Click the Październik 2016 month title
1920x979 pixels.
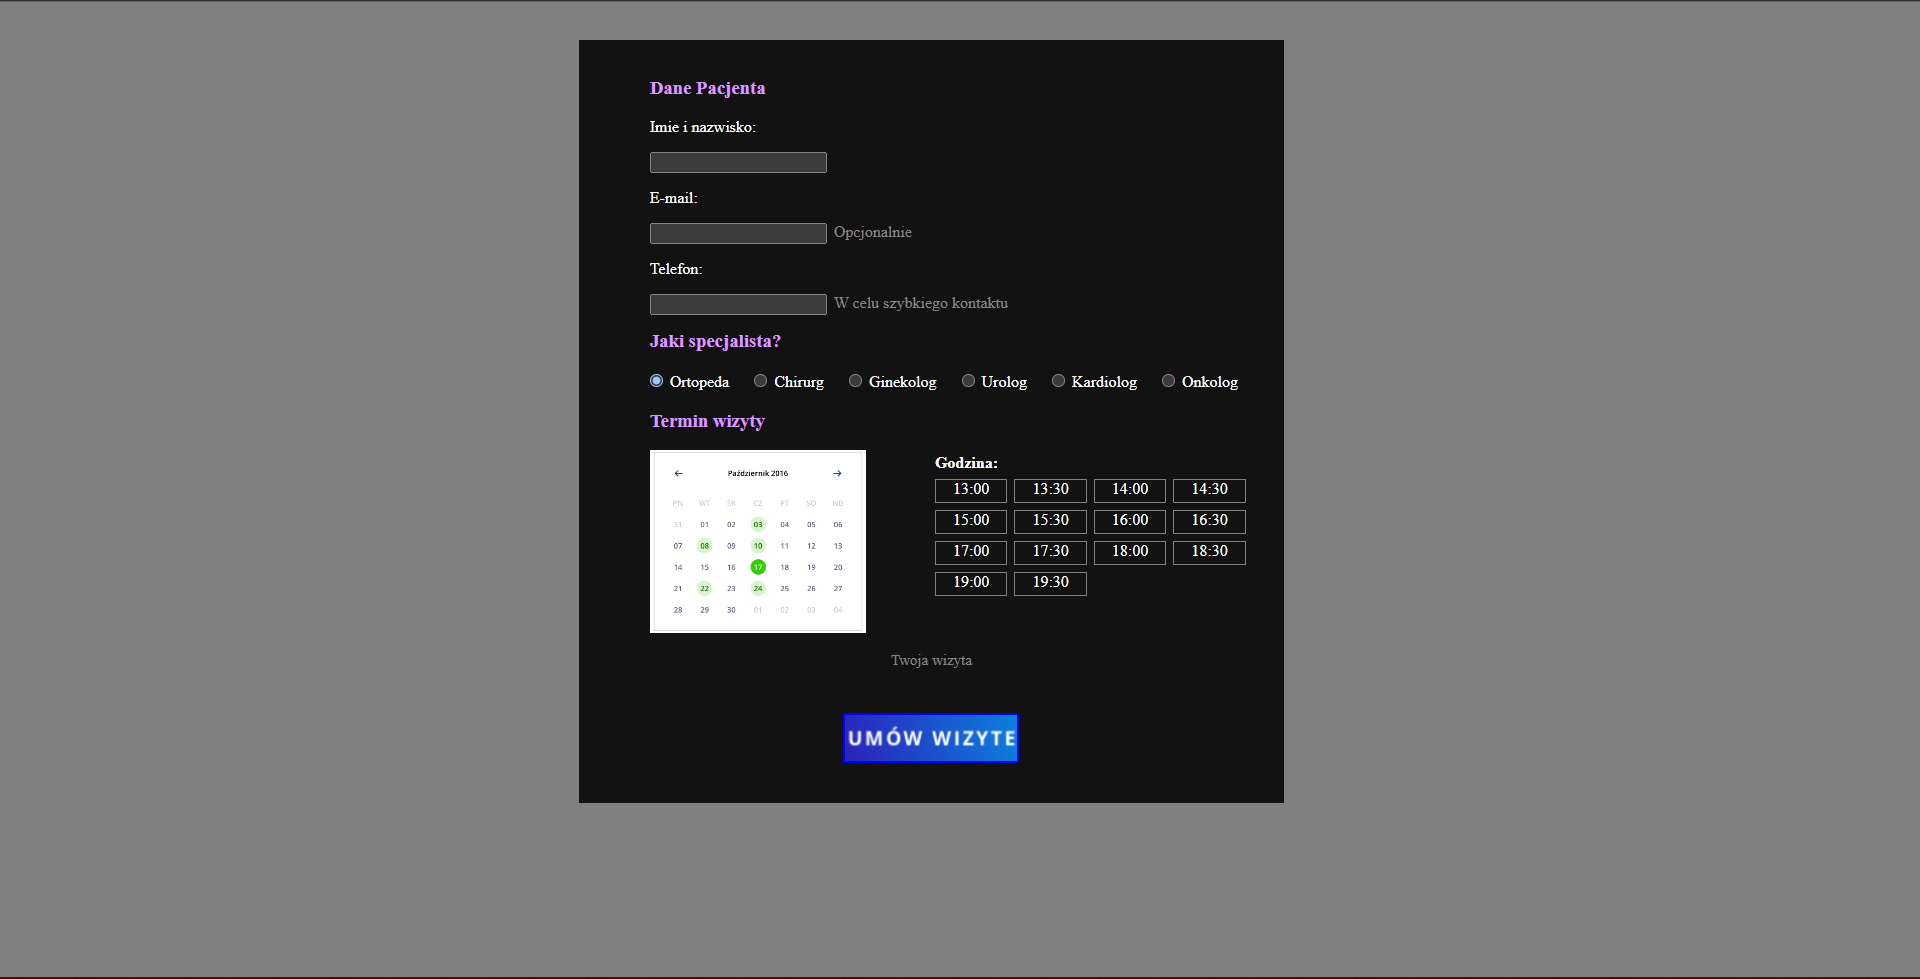coord(758,474)
